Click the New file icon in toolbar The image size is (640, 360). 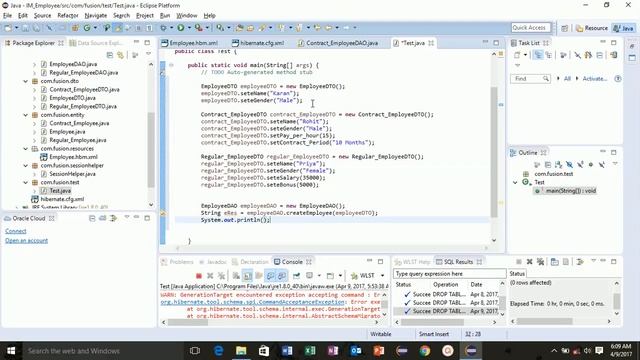8,28
